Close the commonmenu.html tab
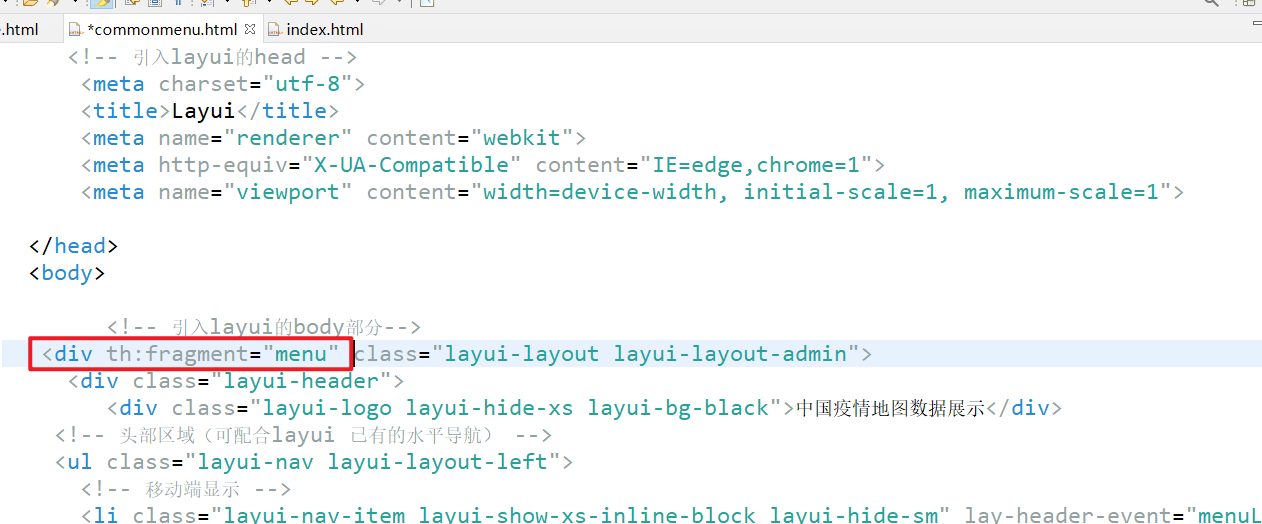The width and height of the screenshot is (1262, 524). coord(250,29)
